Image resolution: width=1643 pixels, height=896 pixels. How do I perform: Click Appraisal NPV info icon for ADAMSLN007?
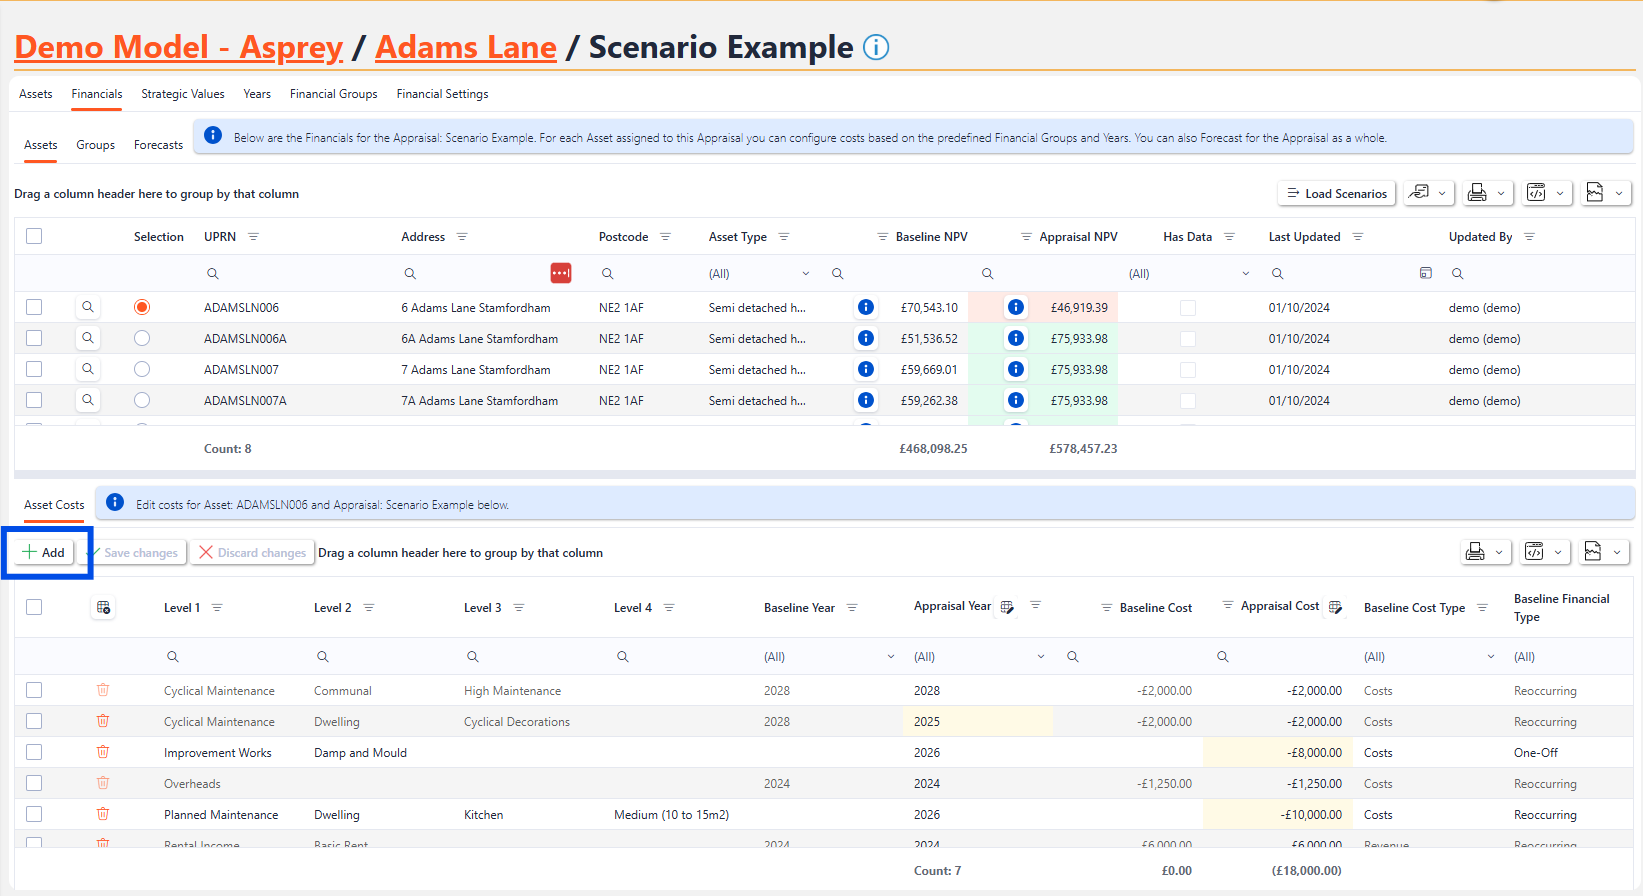pyautogui.click(x=1016, y=370)
